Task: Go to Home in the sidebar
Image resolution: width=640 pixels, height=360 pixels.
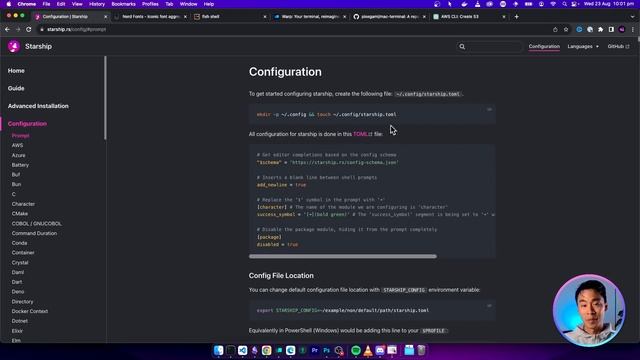Action: 16,71
